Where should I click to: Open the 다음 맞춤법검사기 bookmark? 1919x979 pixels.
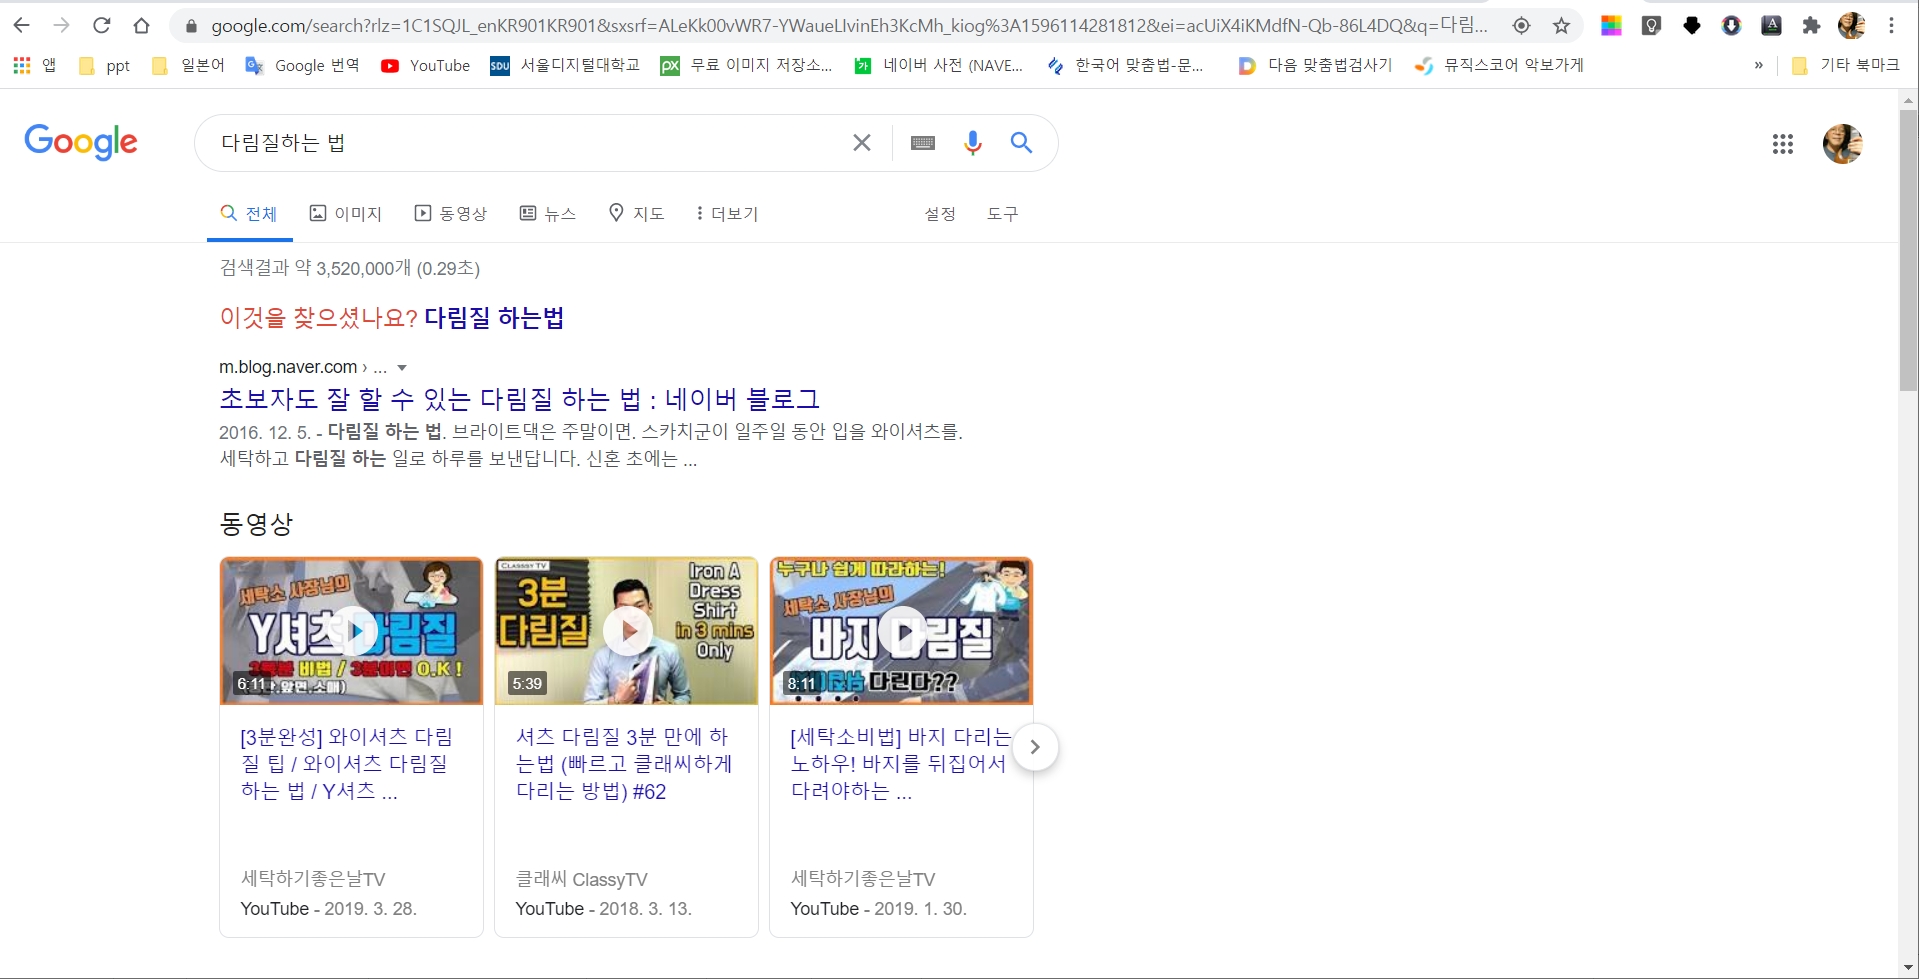1315,66
